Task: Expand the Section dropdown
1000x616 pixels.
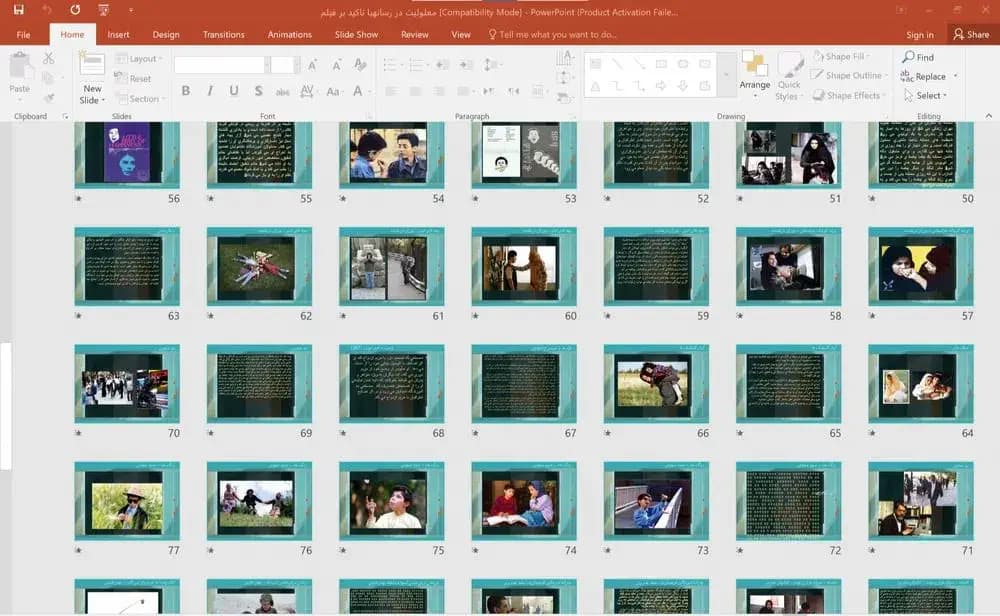Action: point(140,98)
